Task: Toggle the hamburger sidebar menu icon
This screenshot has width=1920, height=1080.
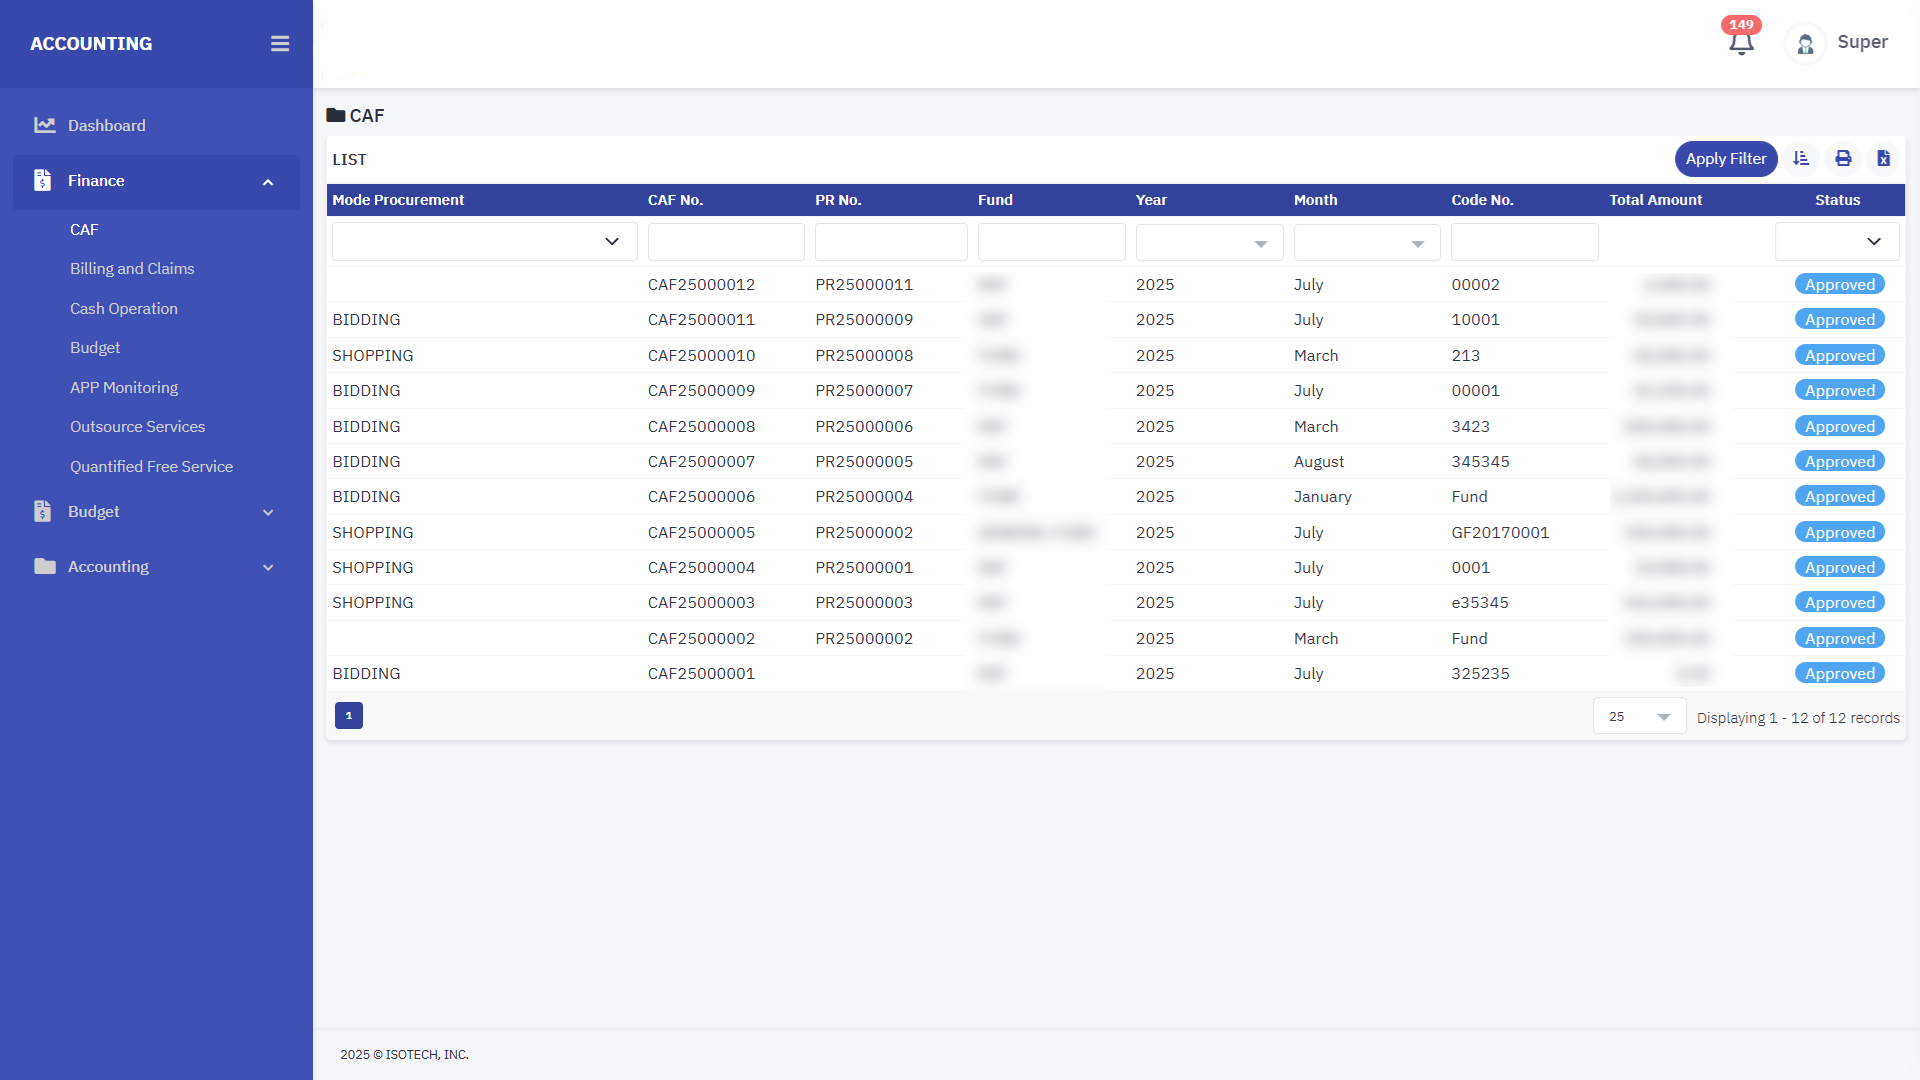Action: point(280,44)
